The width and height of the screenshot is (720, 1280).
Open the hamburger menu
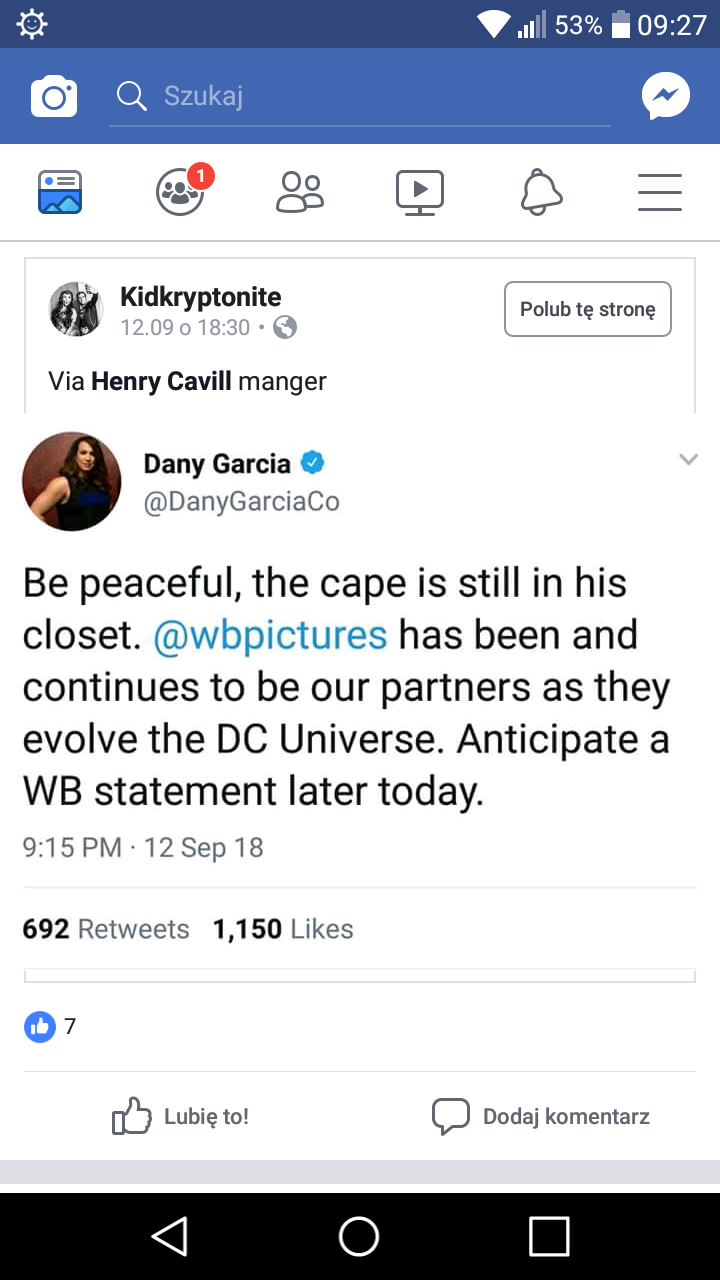[x=660, y=192]
